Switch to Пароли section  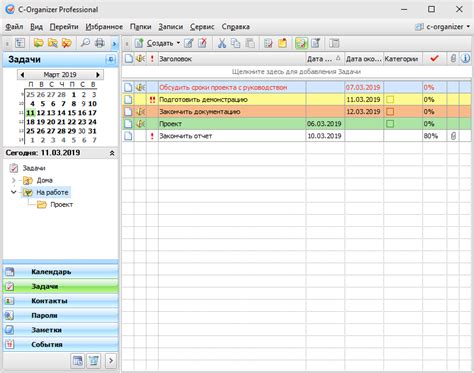(x=61, y=315)
